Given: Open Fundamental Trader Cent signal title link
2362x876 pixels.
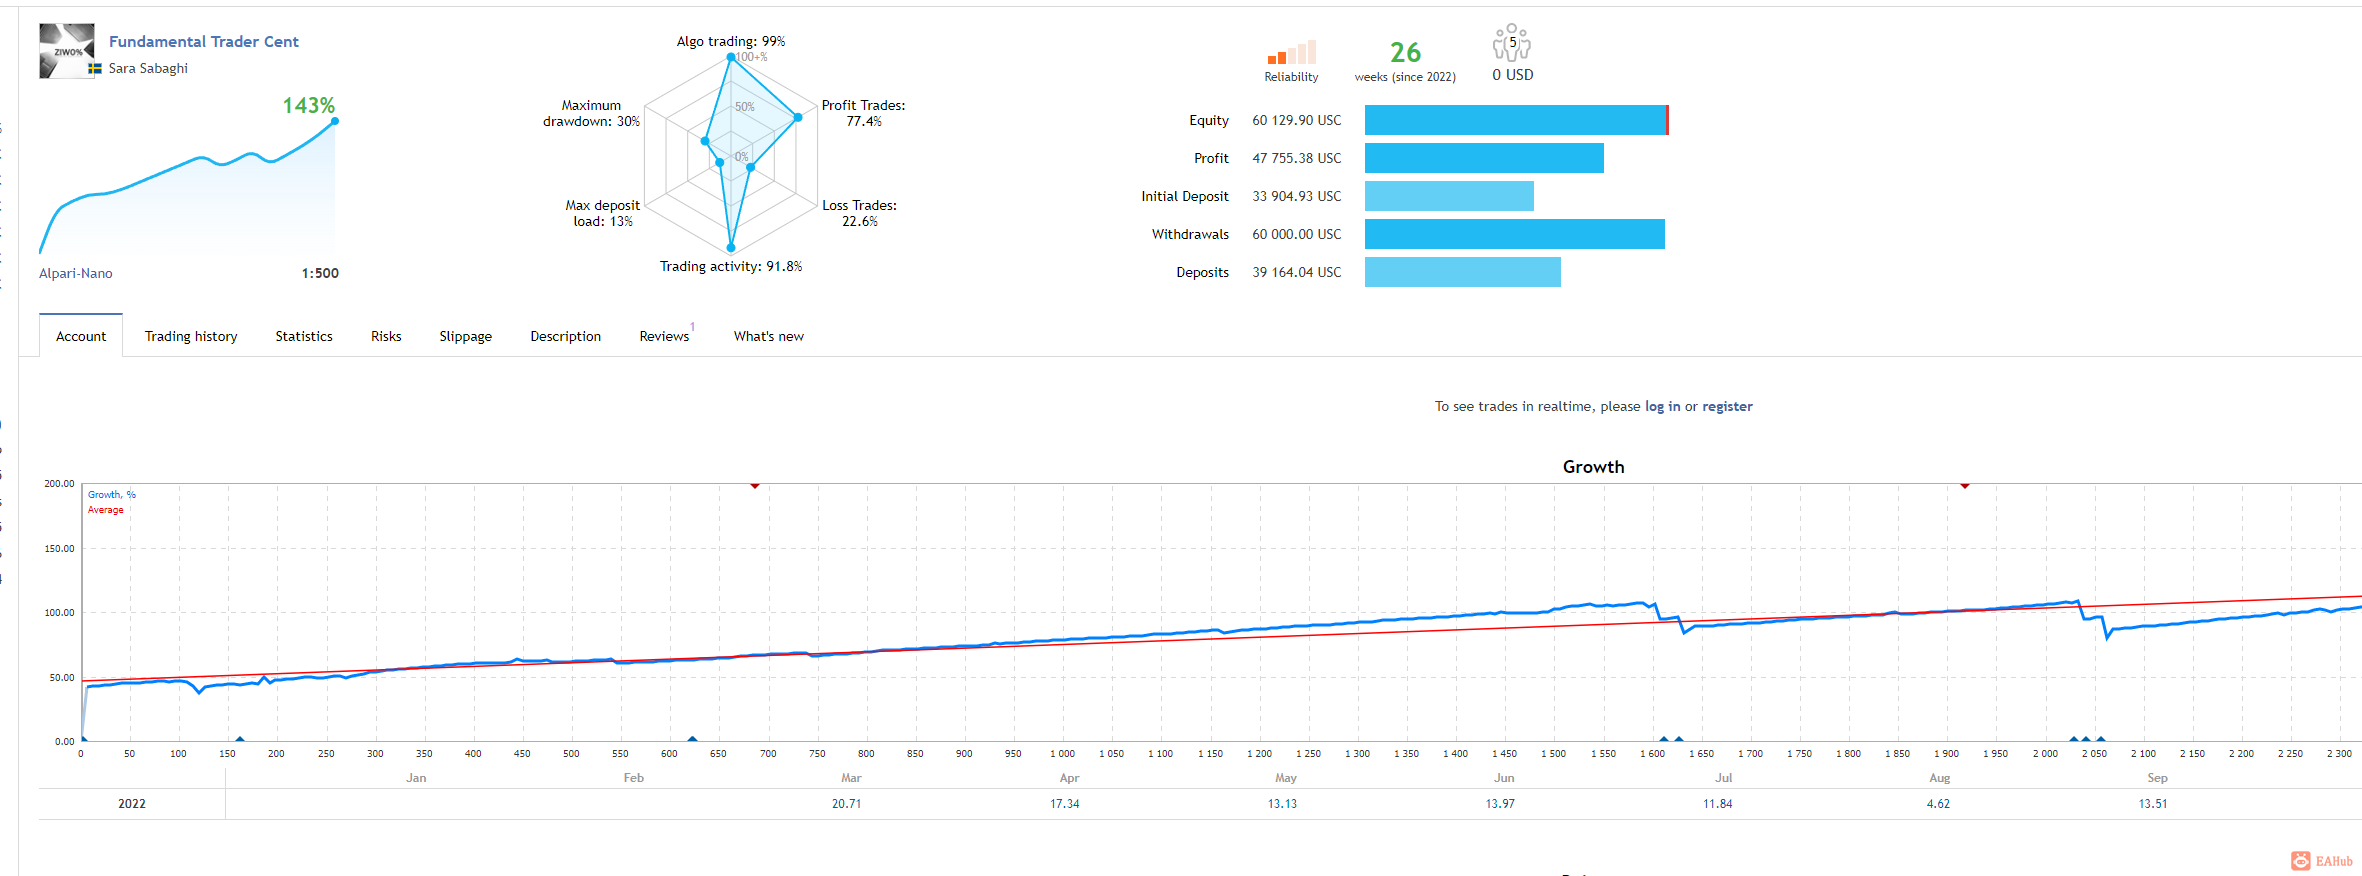Looking at the screenshot, I should [204, 41].
